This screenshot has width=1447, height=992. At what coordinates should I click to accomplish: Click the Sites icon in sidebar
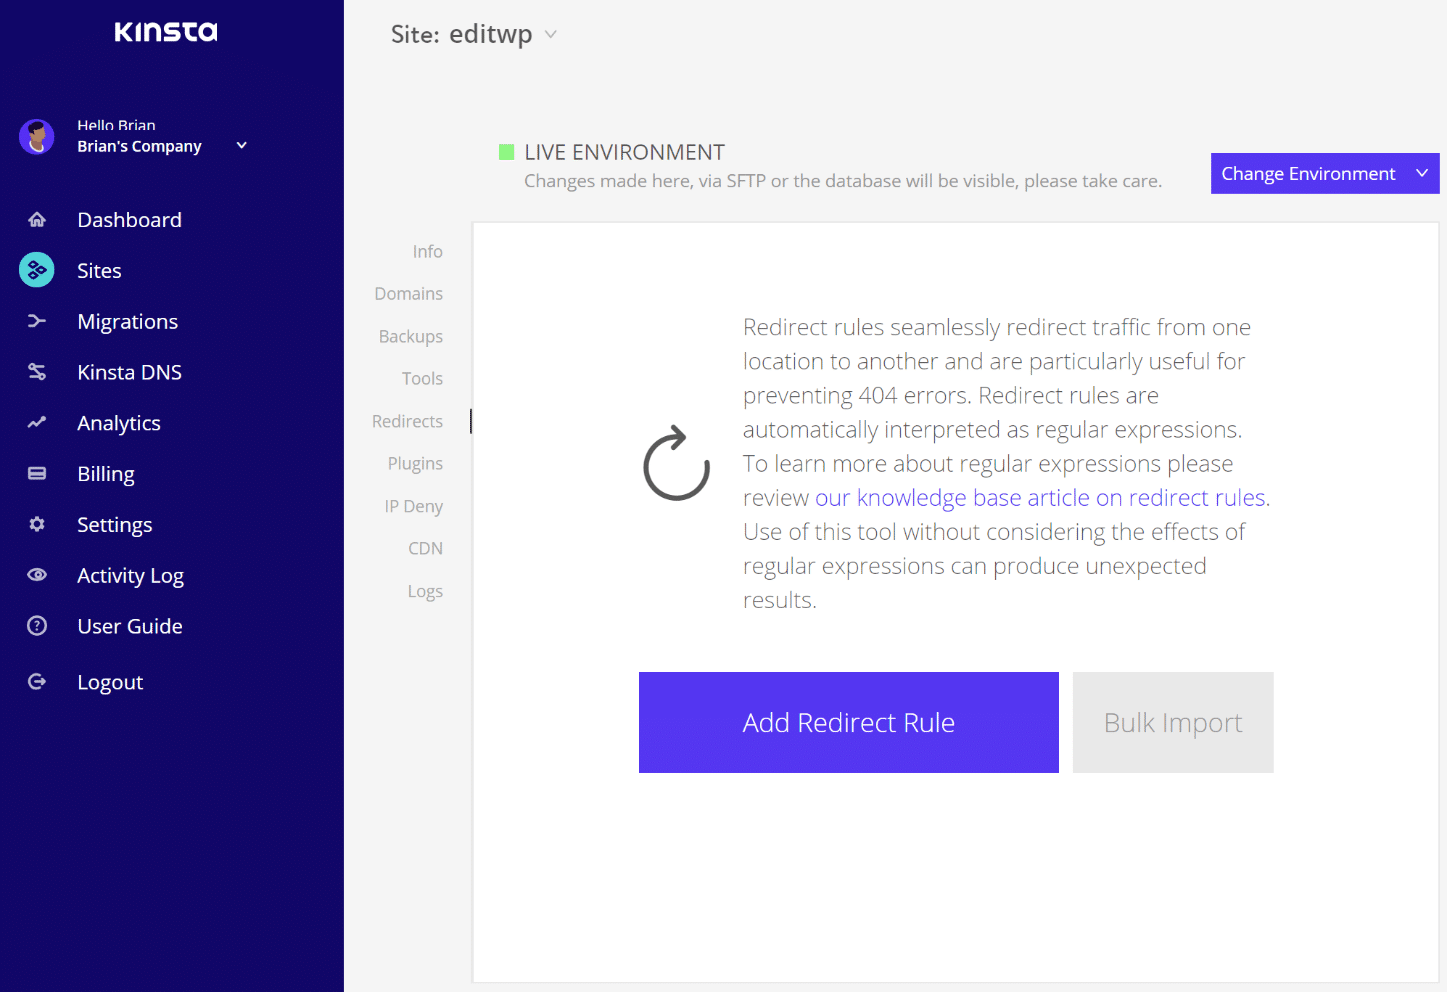pyautogui.click(x=37, y=270)
